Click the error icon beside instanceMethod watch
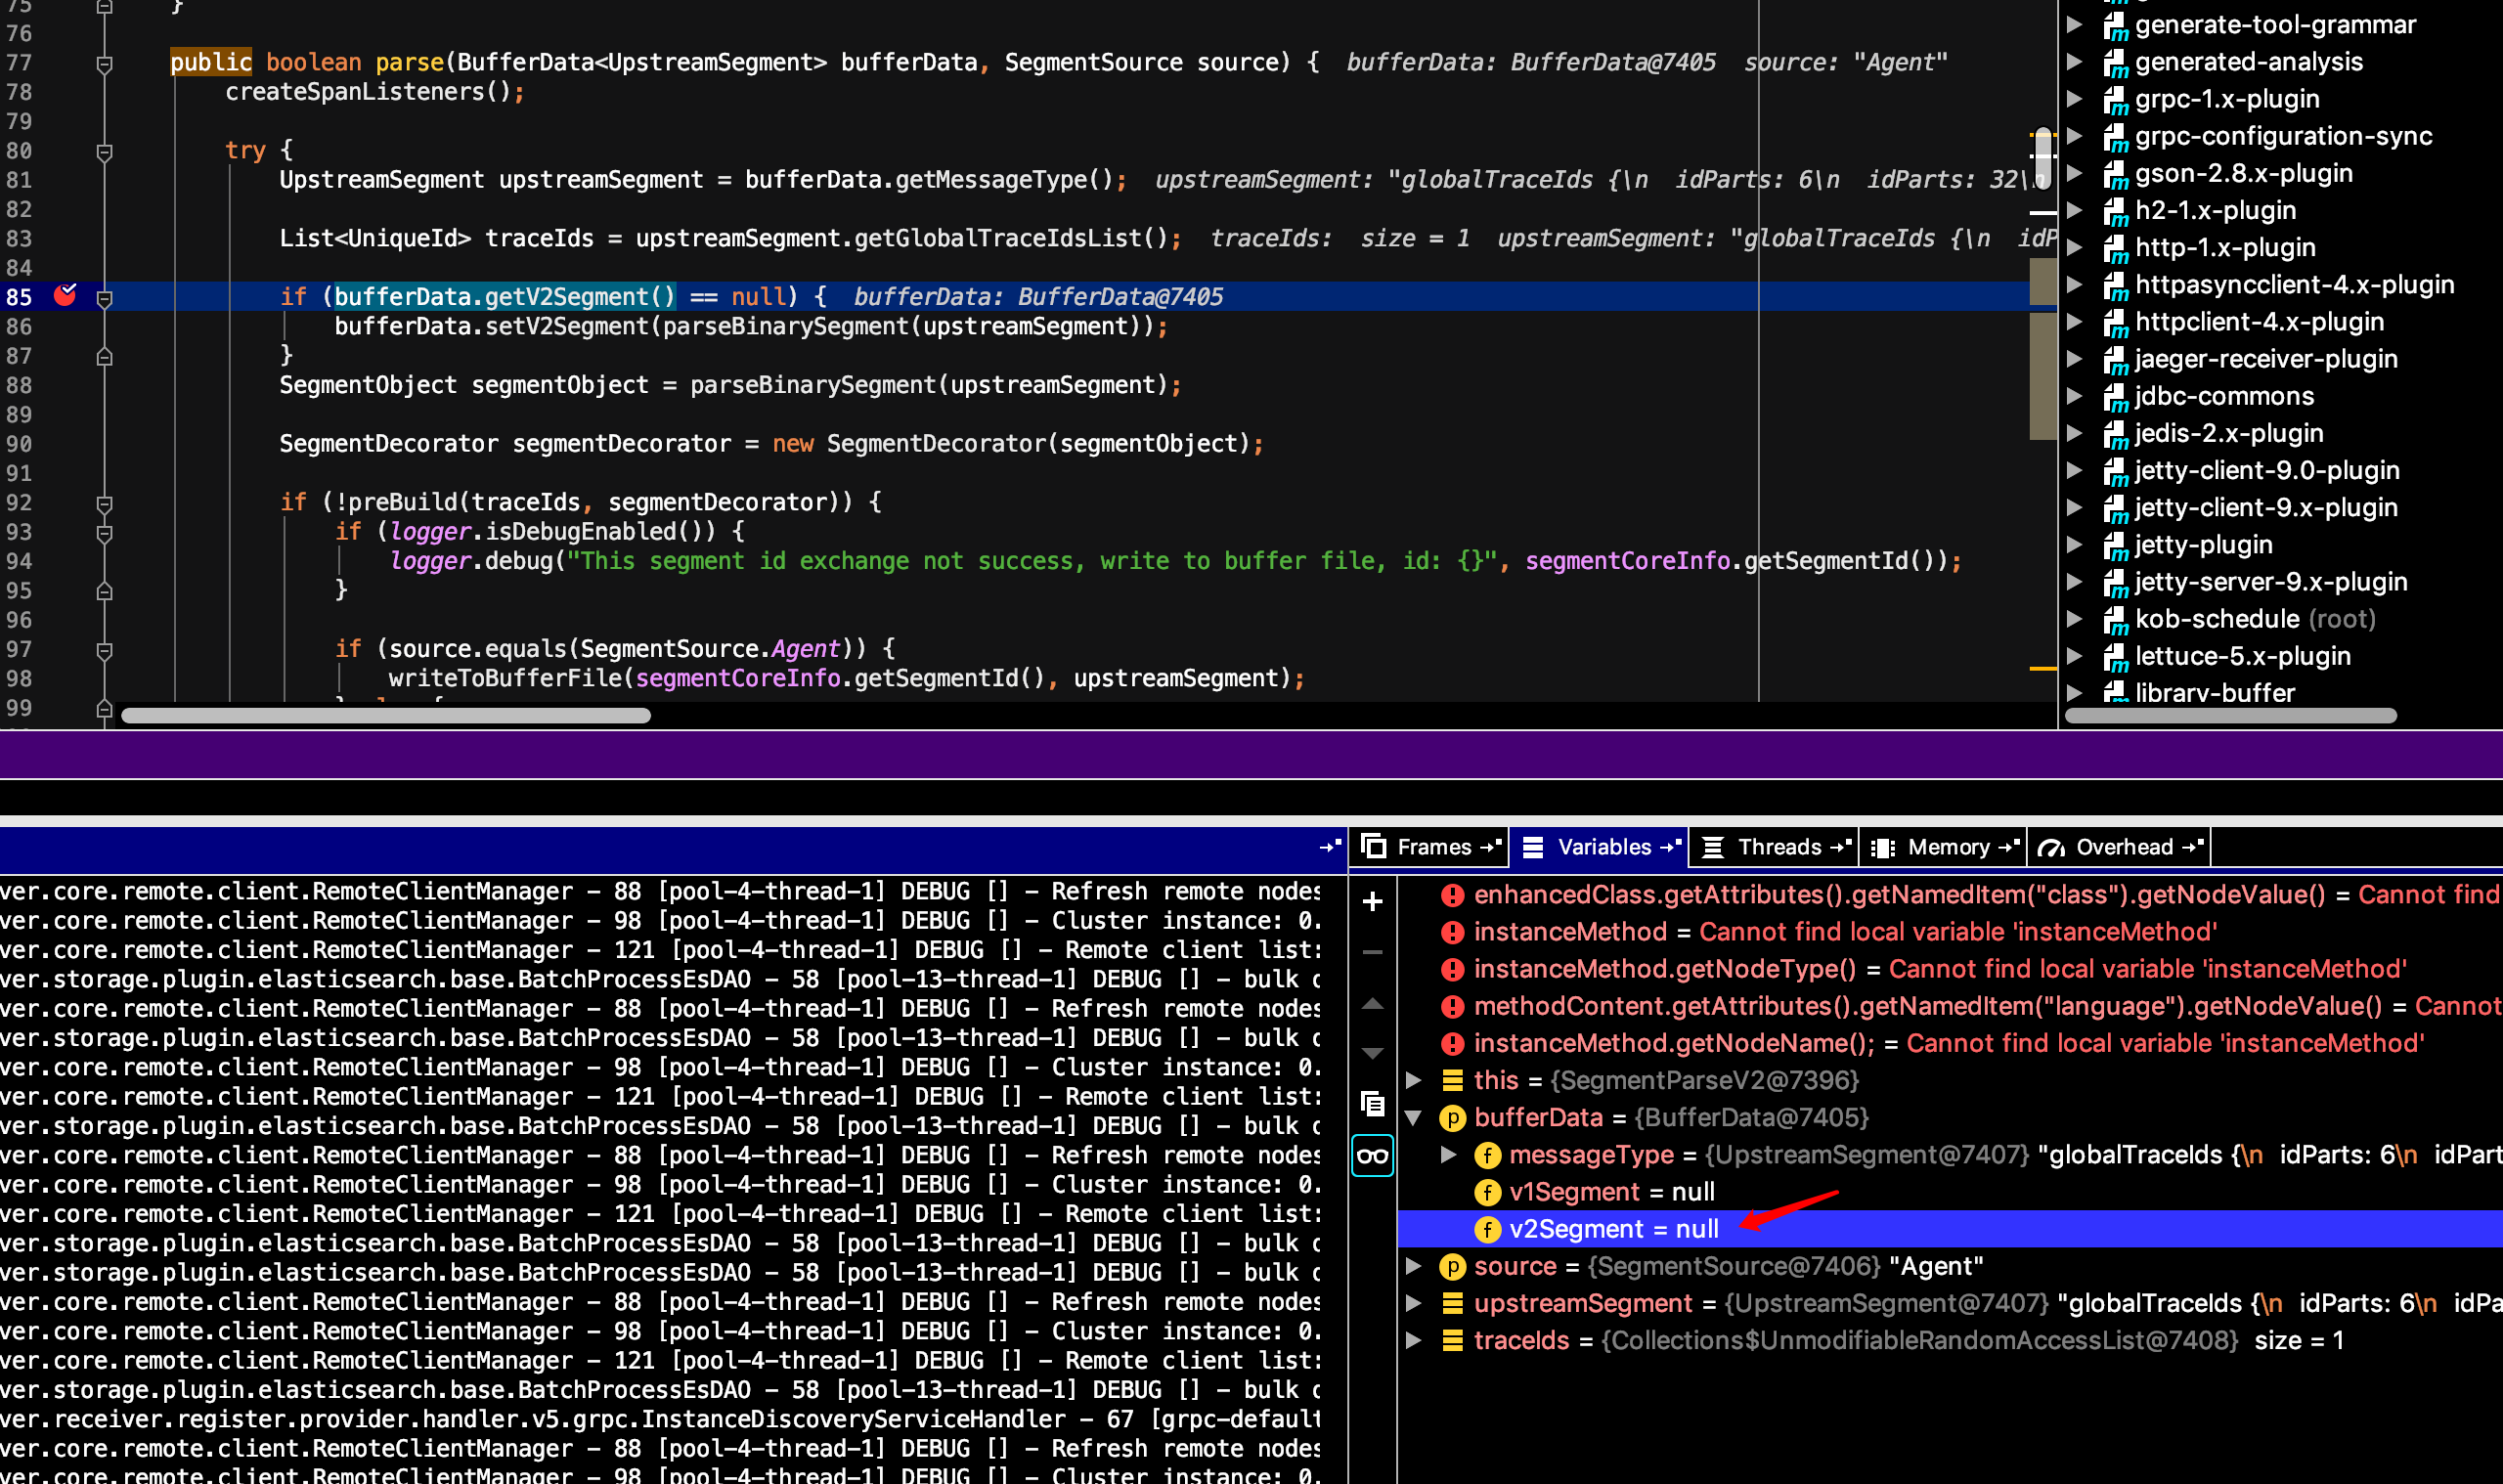This screenshot has width=2503, height=1484. click(x=1452, y=932)
